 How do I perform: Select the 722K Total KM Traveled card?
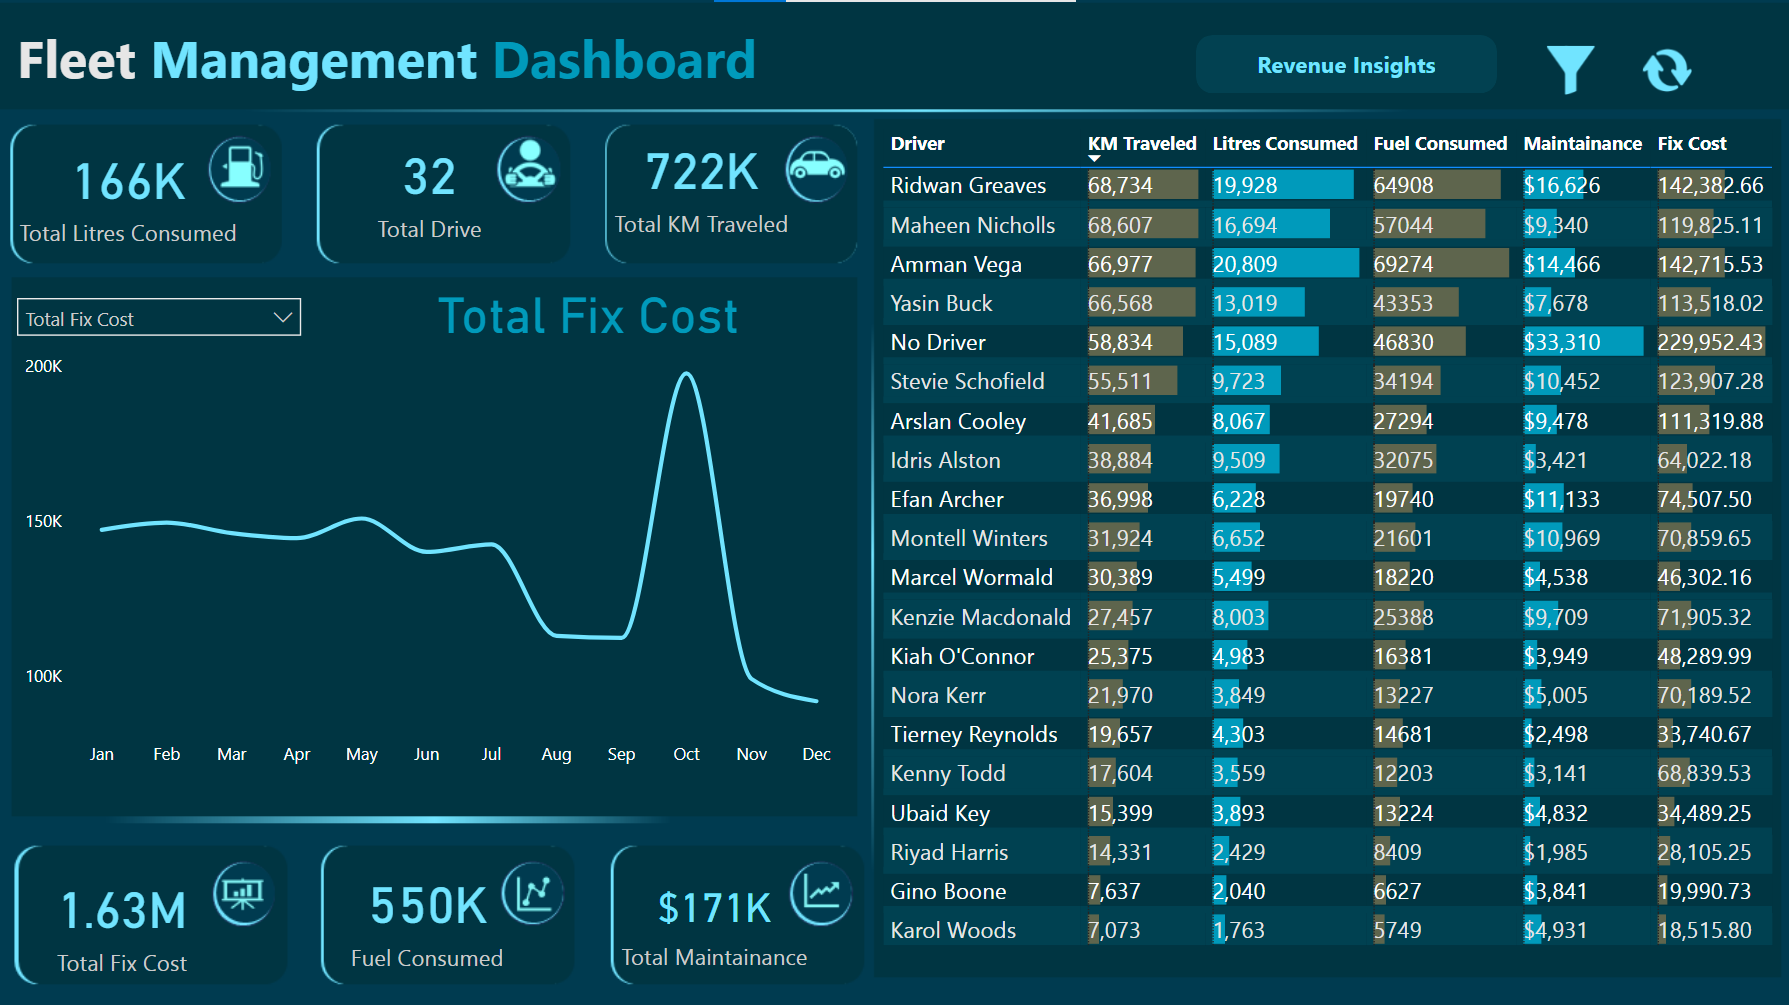730,194
